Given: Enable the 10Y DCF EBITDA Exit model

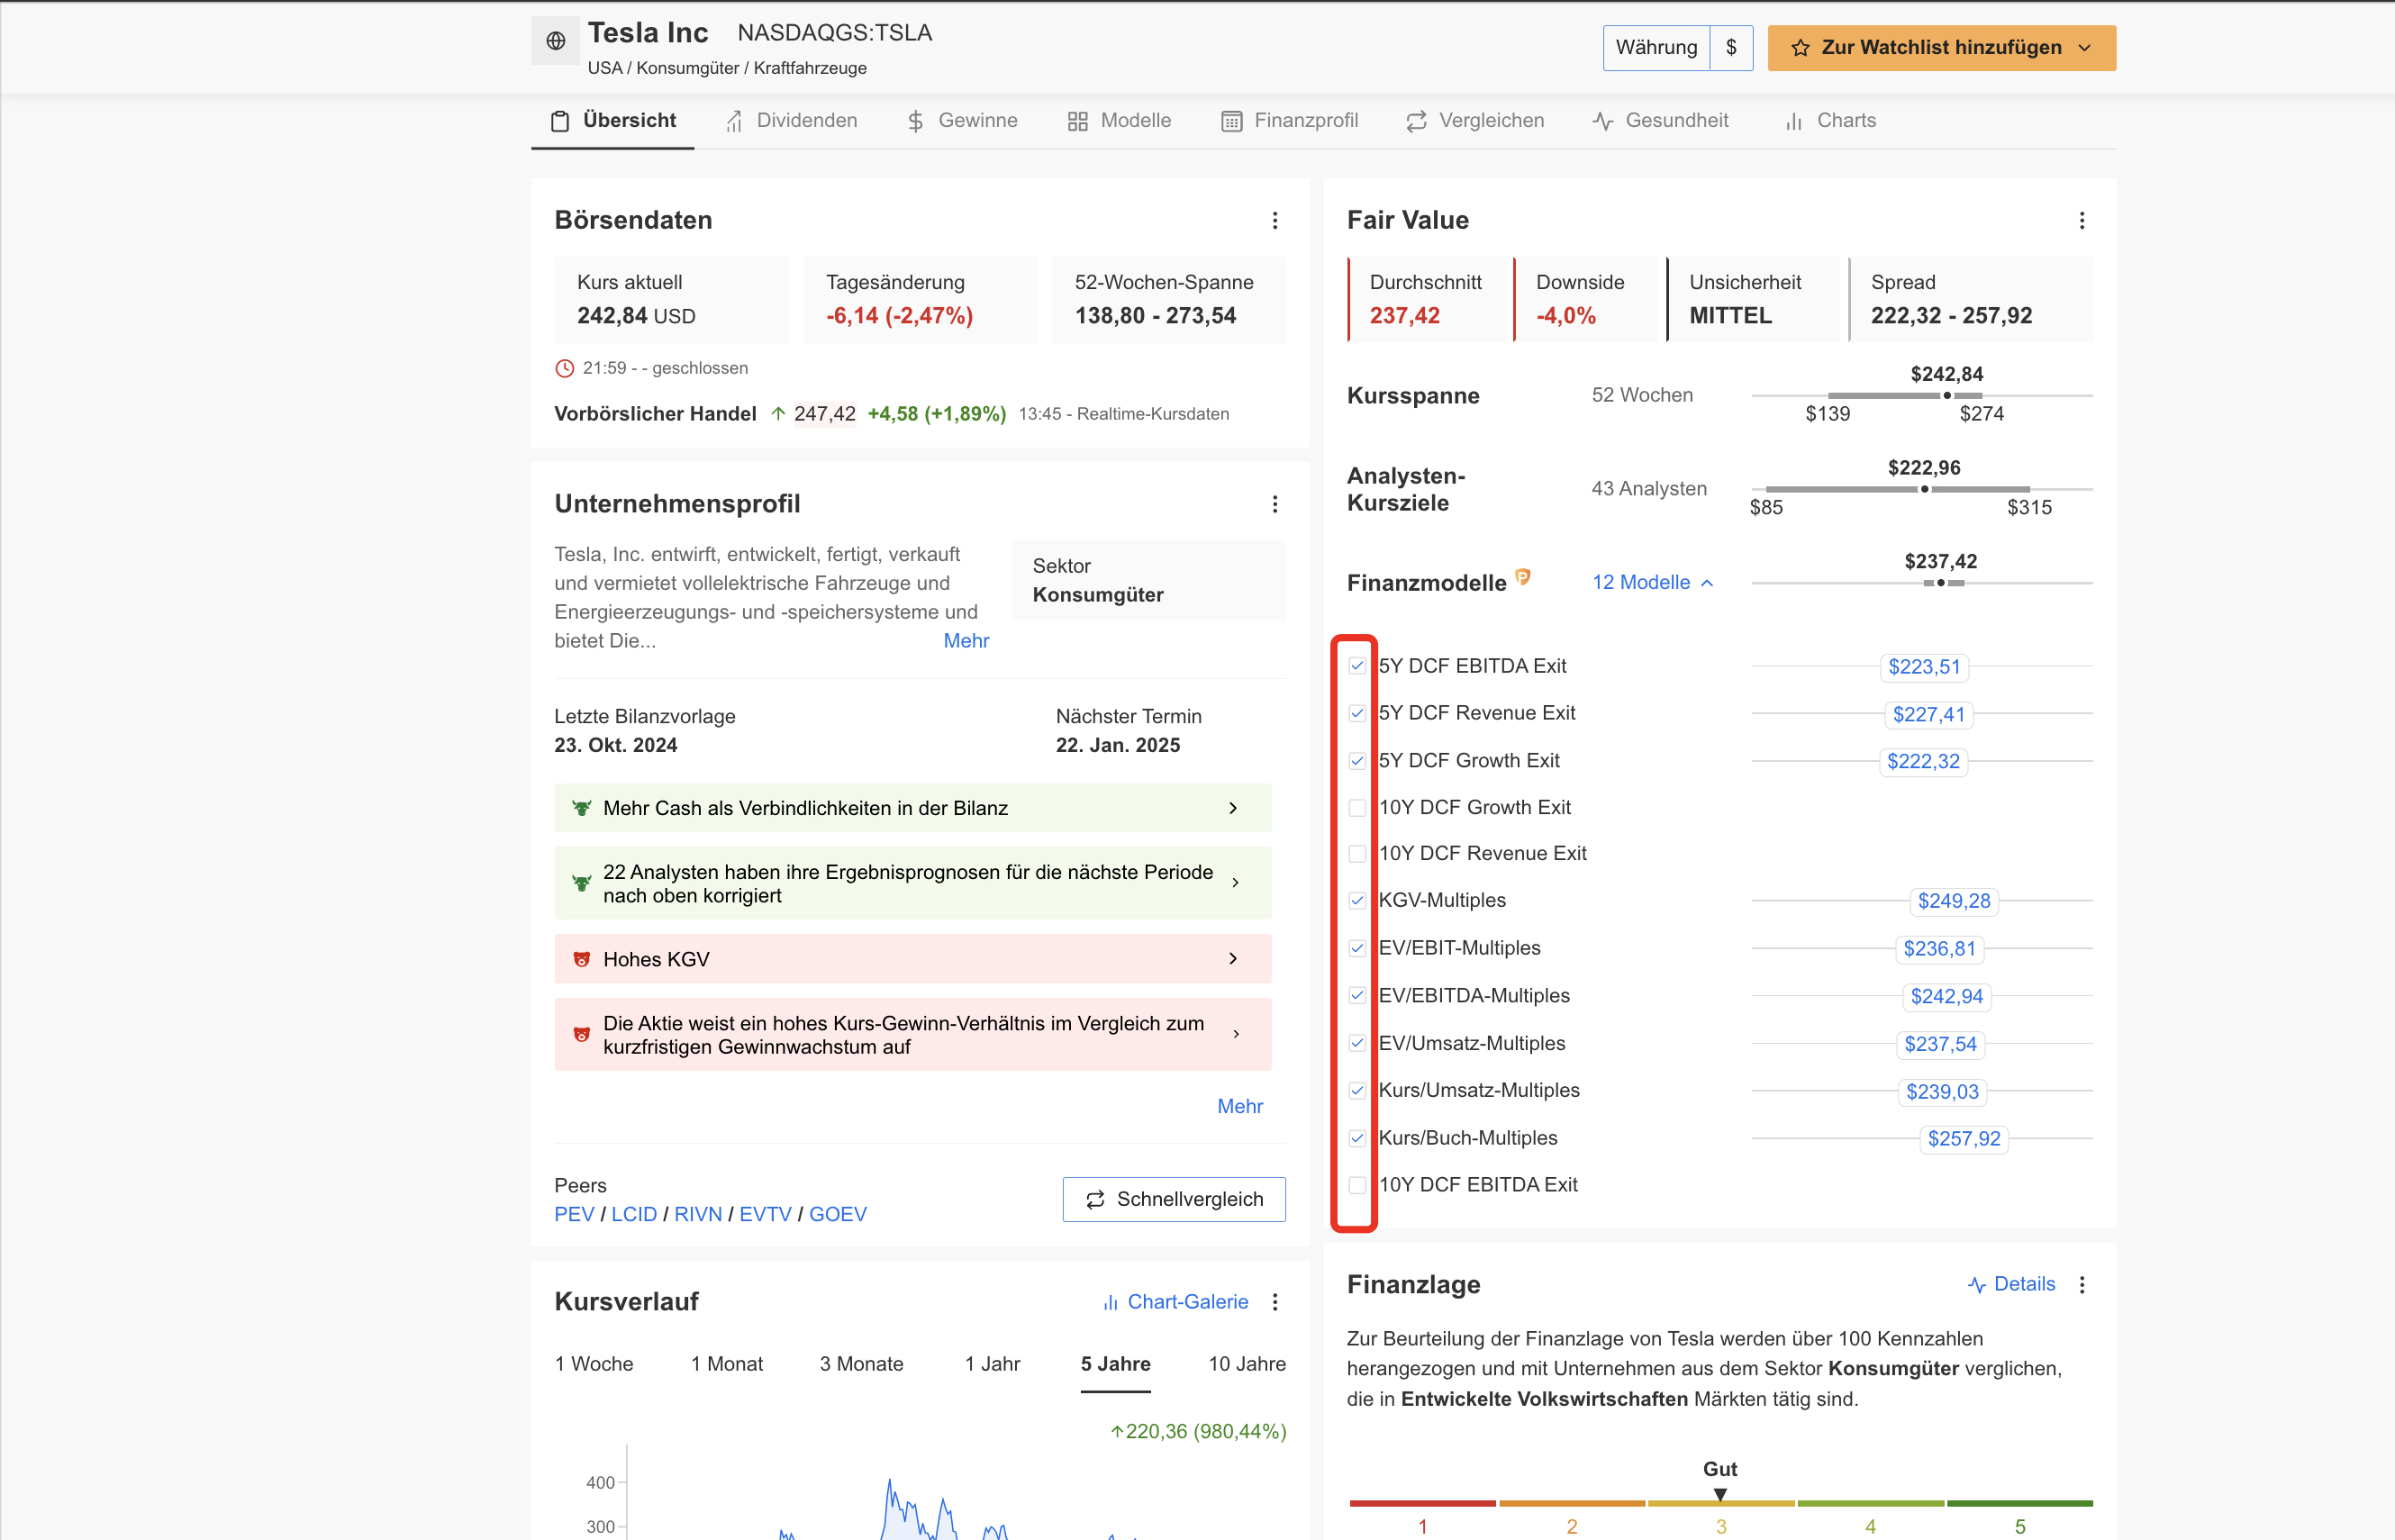Looking at the screenshot, I should click(x=1357, y=1185).
